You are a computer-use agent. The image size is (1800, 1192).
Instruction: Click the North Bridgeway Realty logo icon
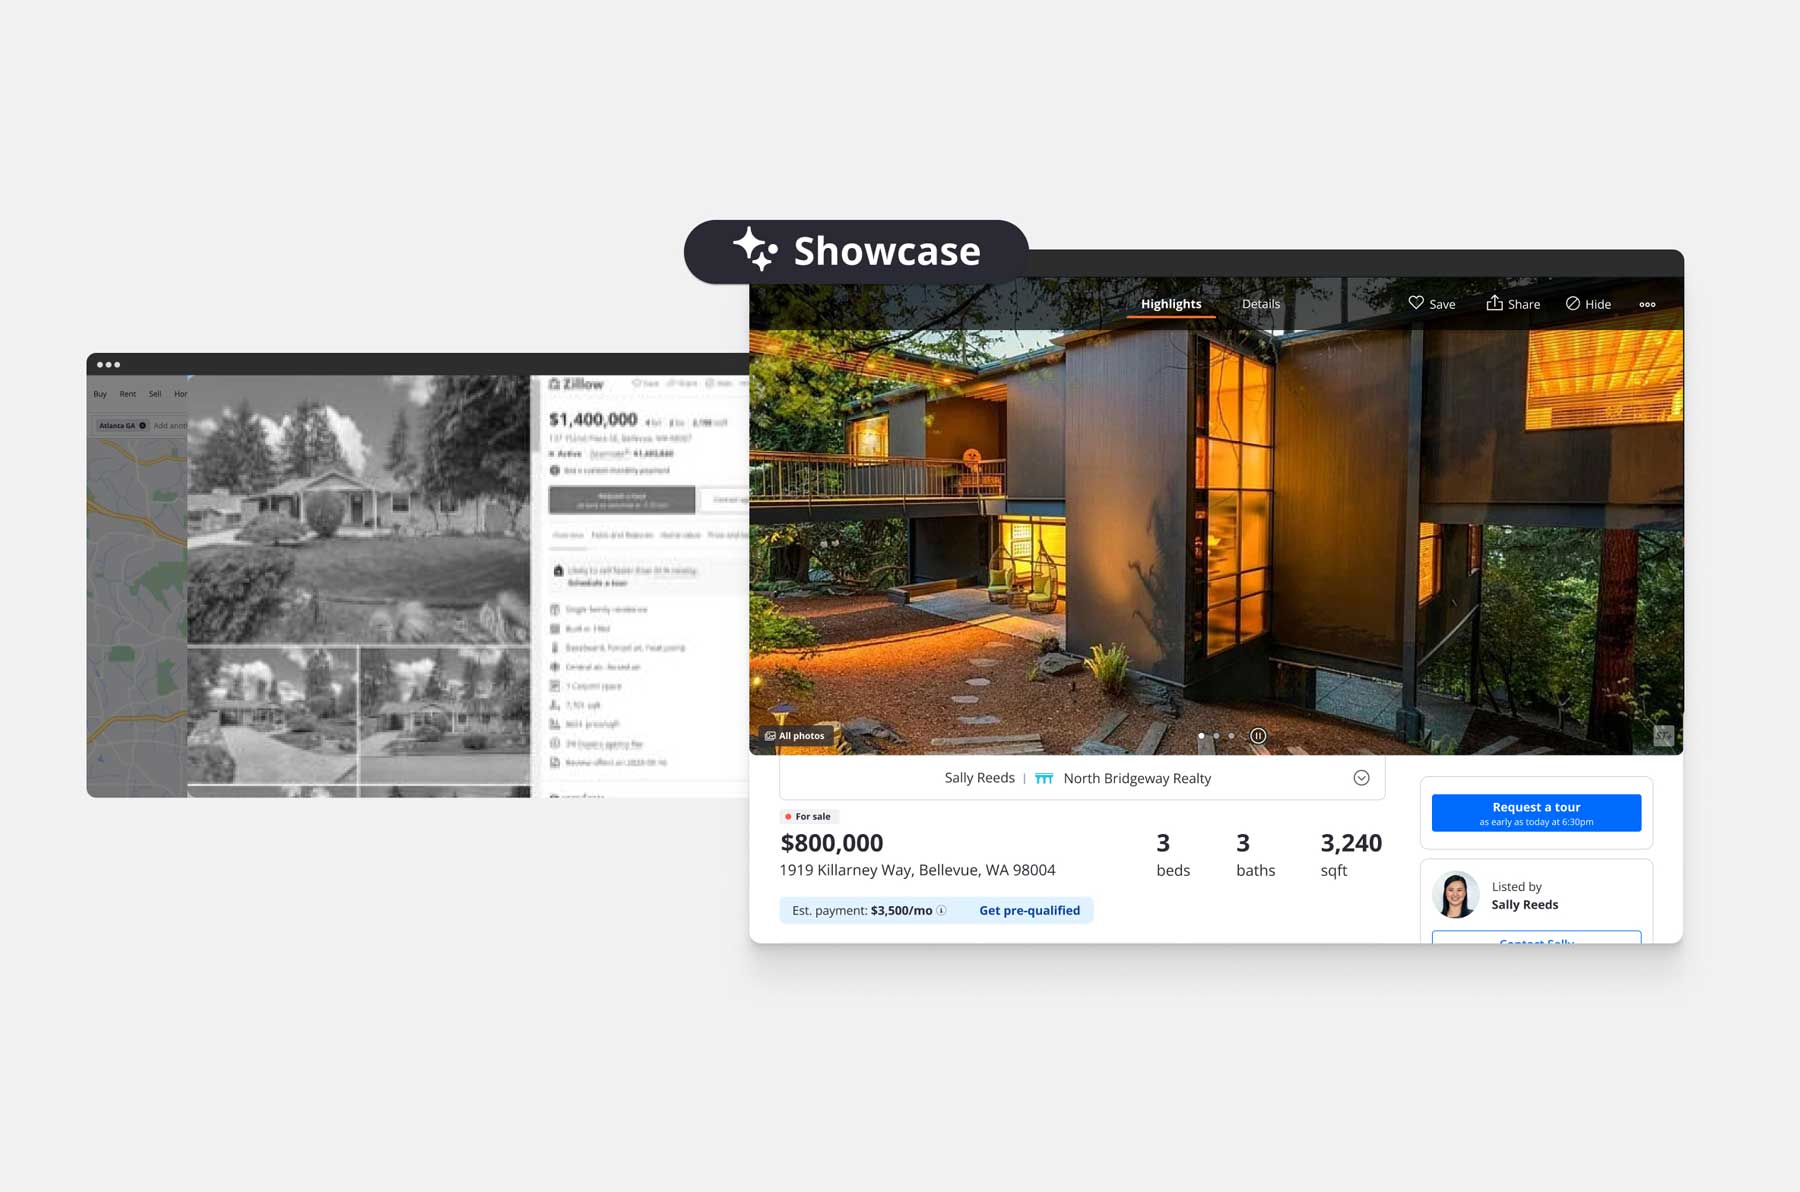tap(1044, 778)
